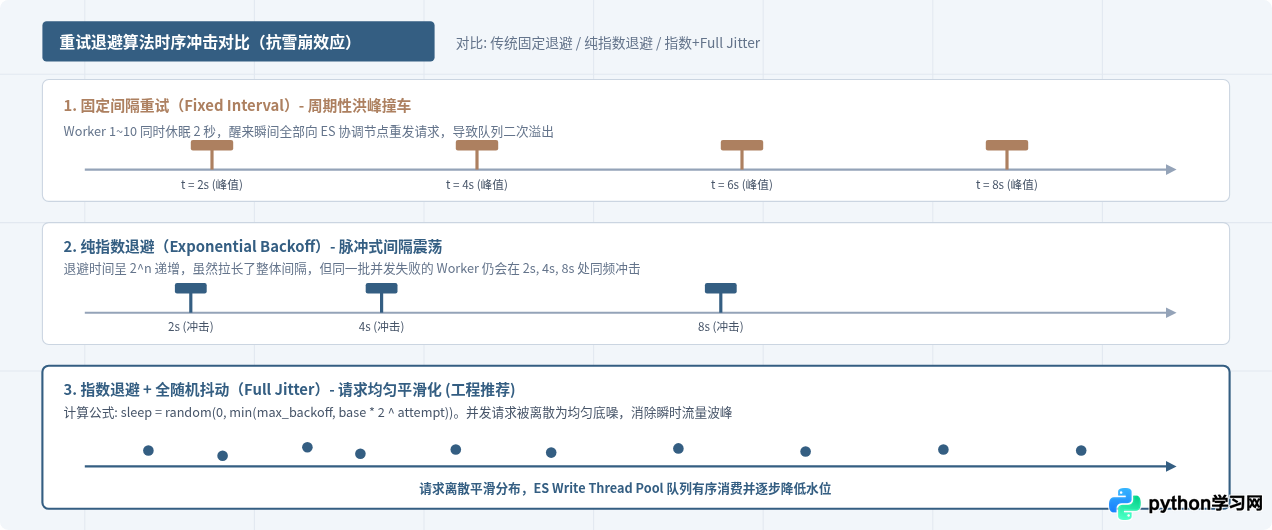Click the label 2s (冲击)

(190, 327)
